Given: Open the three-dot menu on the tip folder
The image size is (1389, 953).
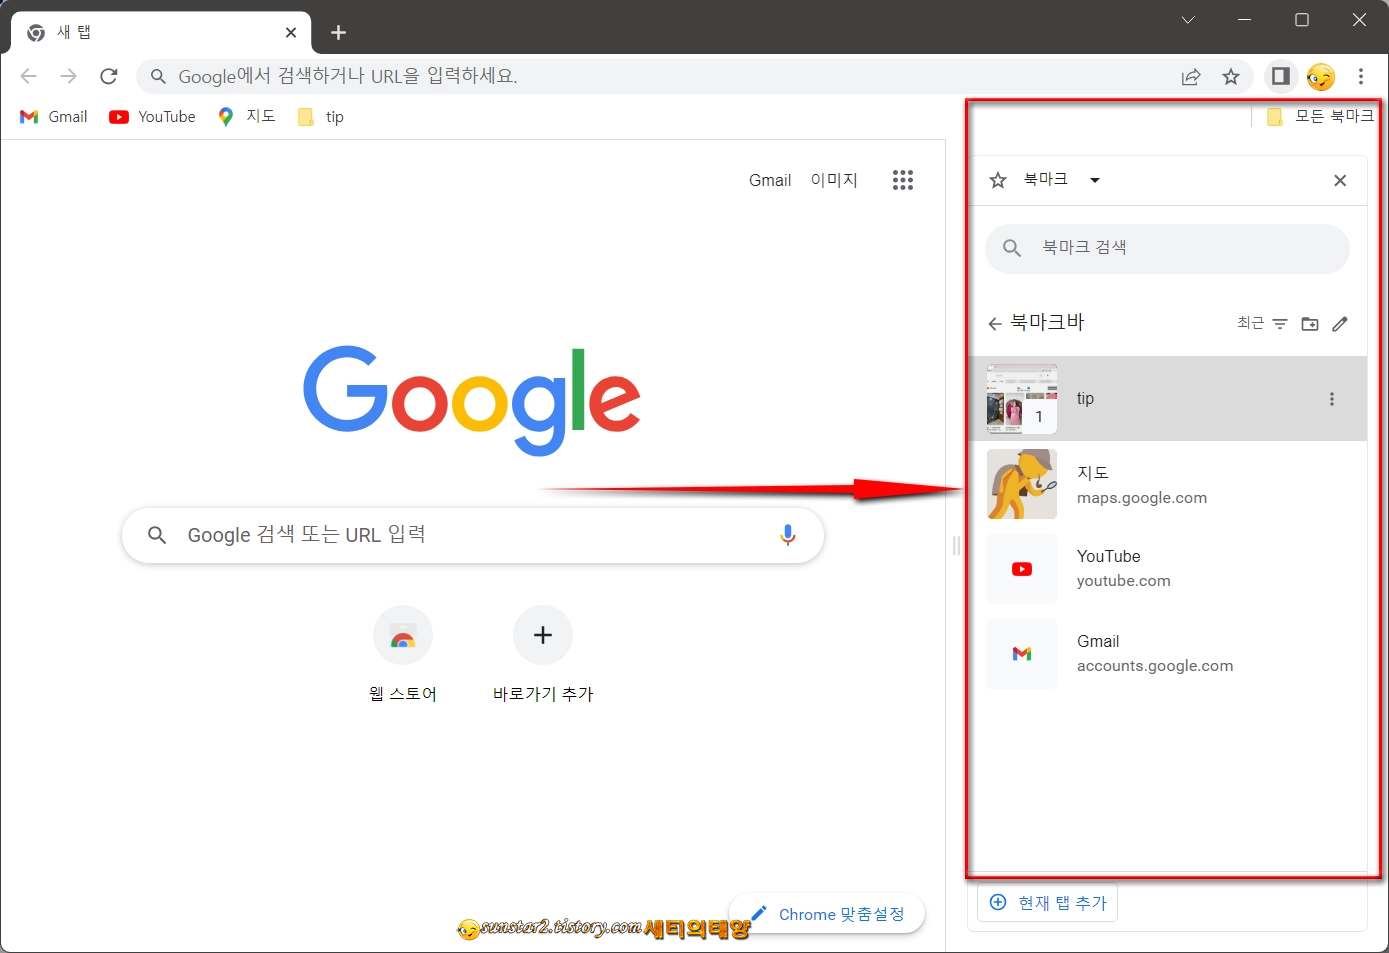Looking at the screenshot, I should [1332, 398].
